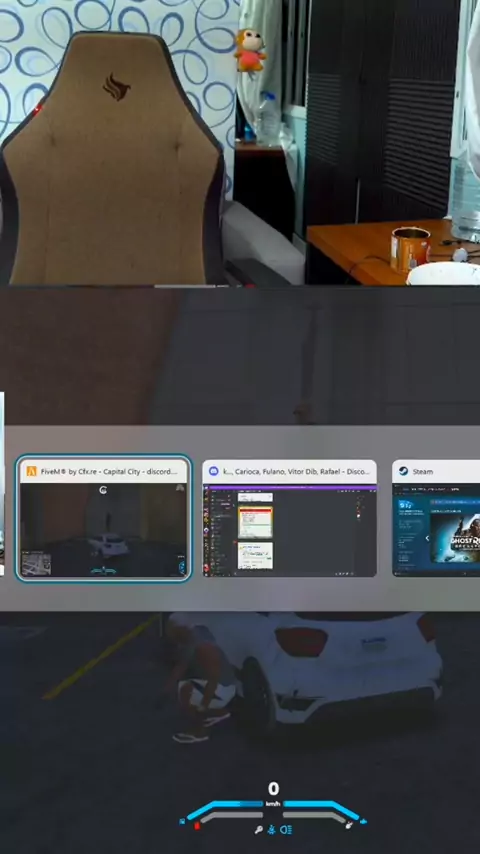Click the partially visible leftmost window thumbnail

(2, 485)
